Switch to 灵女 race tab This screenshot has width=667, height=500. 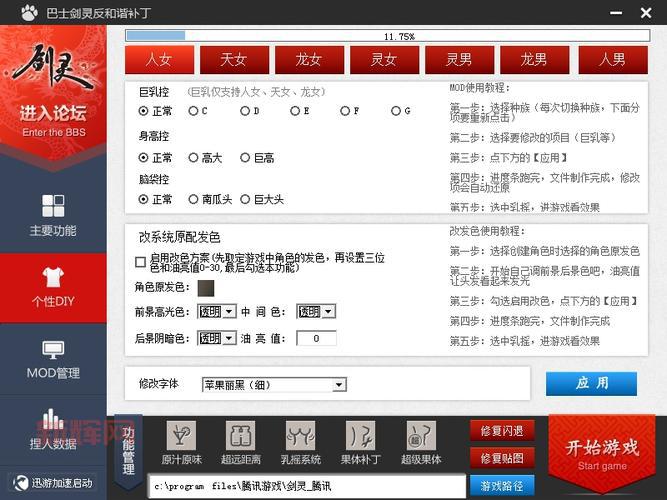tap(385, 59)
